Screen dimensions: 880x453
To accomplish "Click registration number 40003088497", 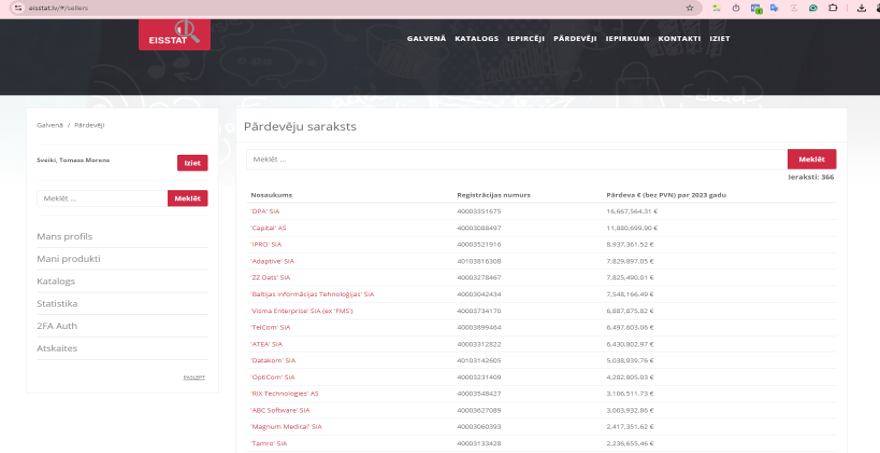I will [x=479, y=228].
